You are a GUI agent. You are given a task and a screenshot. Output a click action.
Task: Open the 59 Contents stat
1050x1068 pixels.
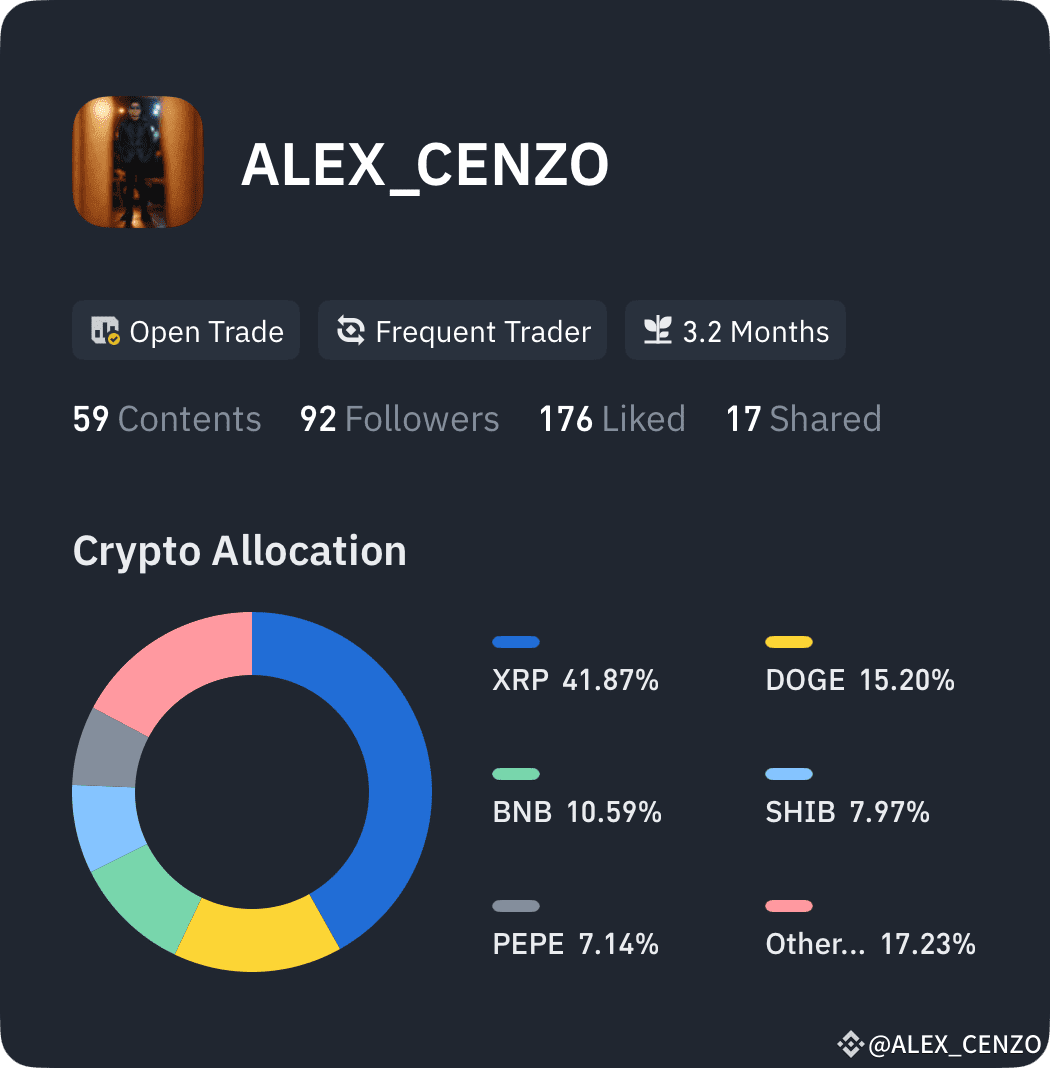click(x=167, y=419)
